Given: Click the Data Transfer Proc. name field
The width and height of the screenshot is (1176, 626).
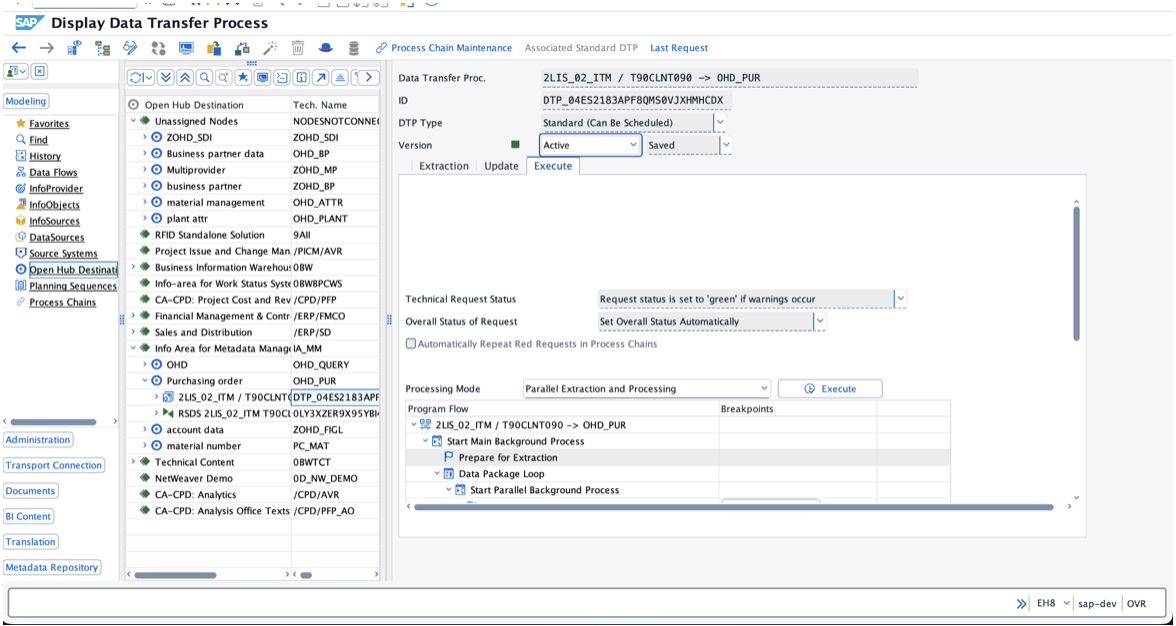Looking at the screenshot, I should (x=729, y=78).
